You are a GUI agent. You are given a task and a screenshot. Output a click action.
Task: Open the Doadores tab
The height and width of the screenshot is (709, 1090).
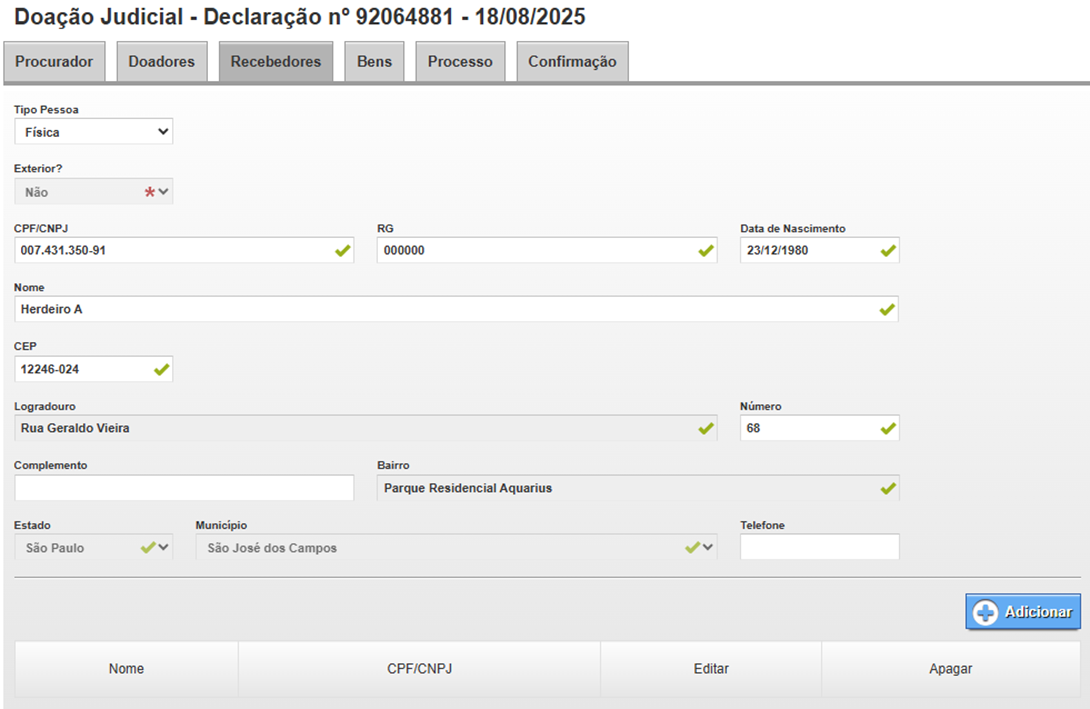pyautogui.click(x=162, y=62)
